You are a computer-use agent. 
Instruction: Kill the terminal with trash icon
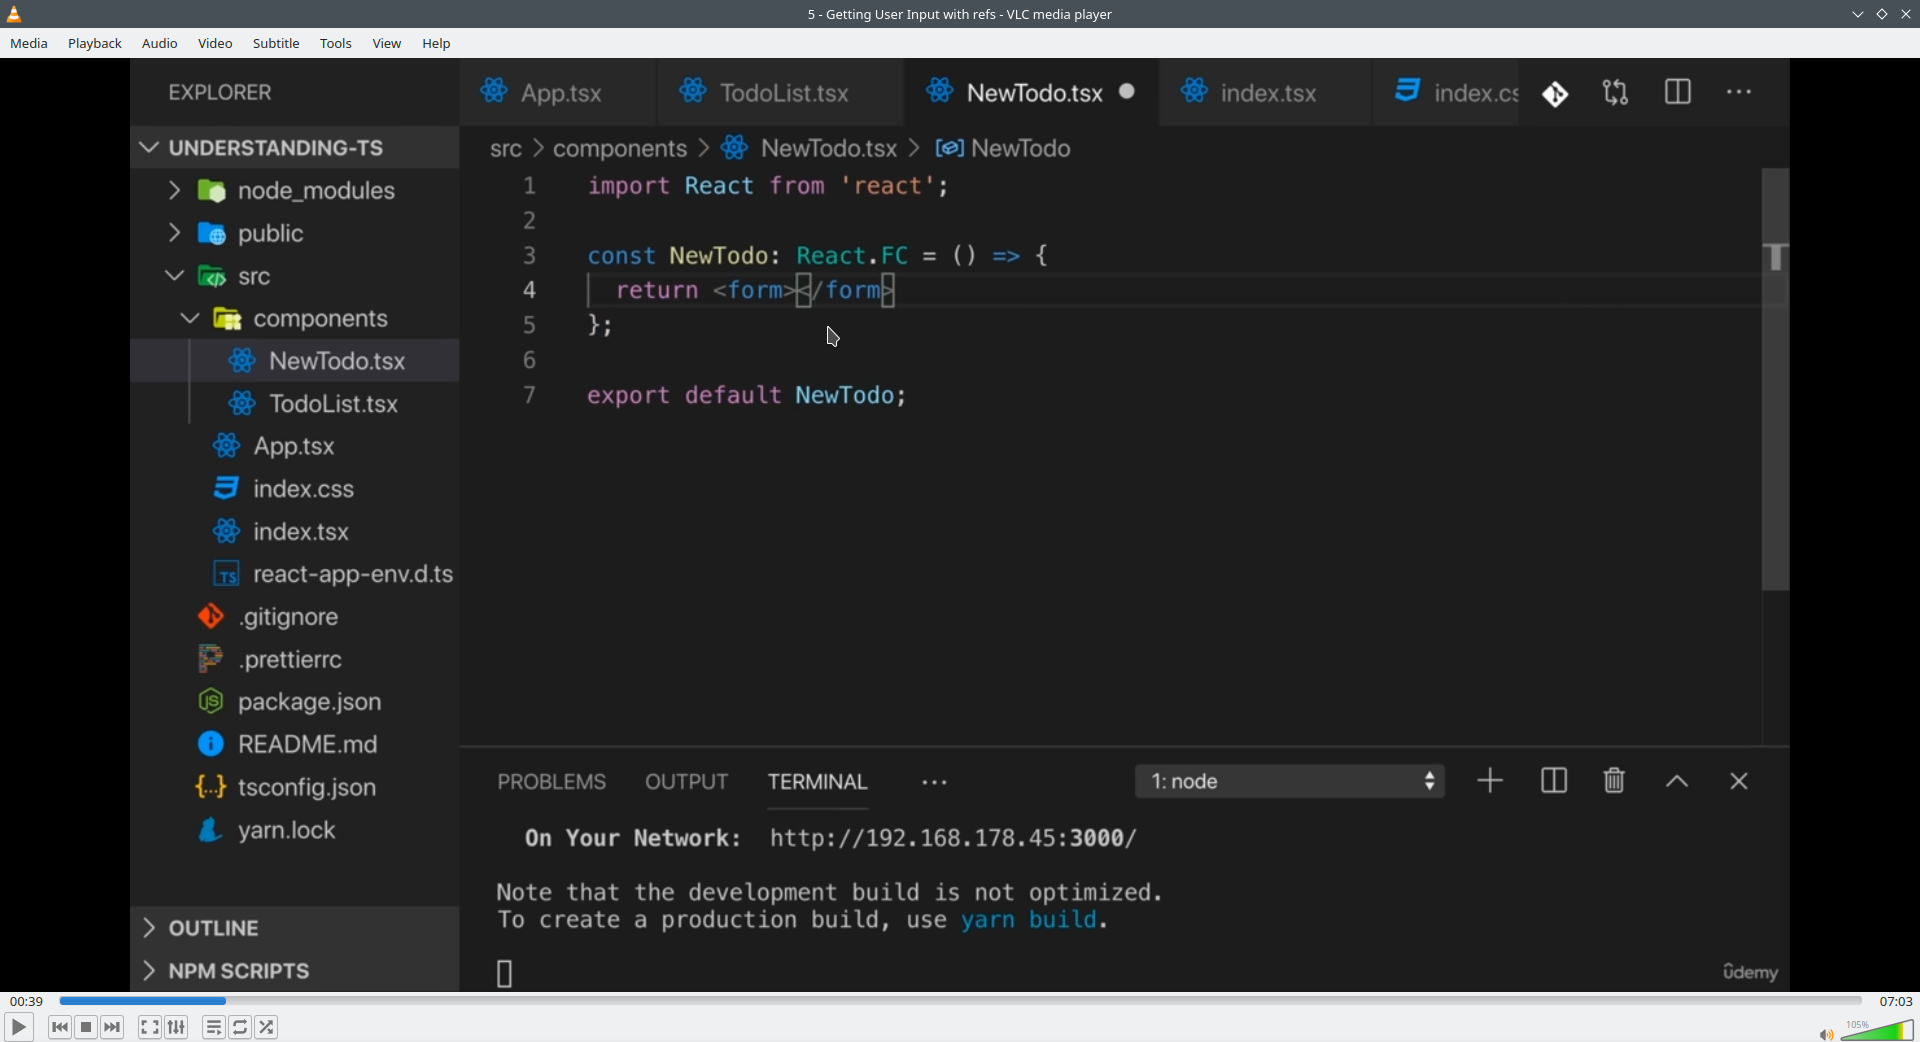pyautogui.click(x=1614, y=781)
